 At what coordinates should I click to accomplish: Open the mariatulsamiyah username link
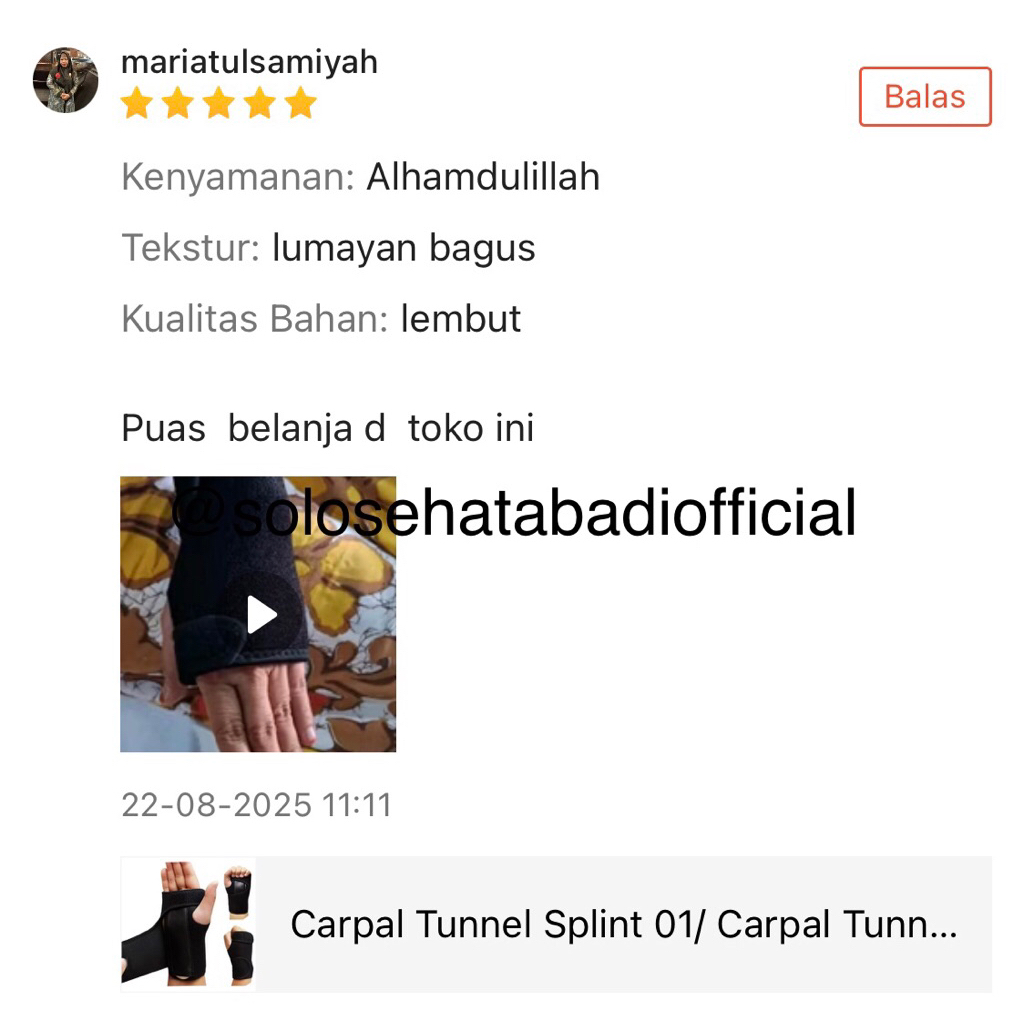pos(249,63)
